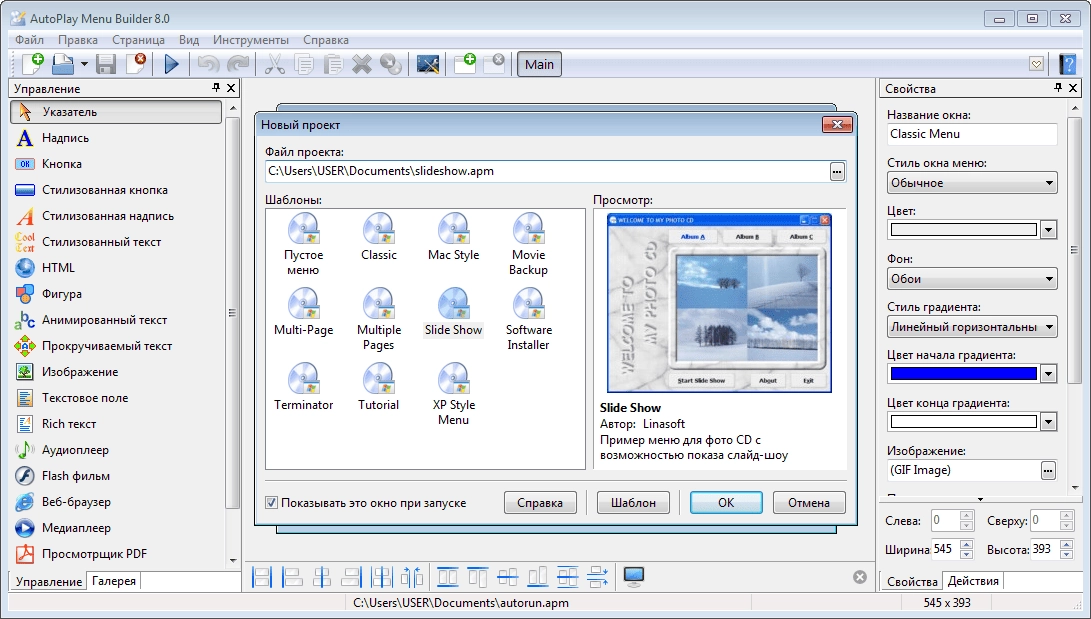The image size is (1091, 619).
Task: Click the Save floppy disk icon
Action: (x=106, y=64)
